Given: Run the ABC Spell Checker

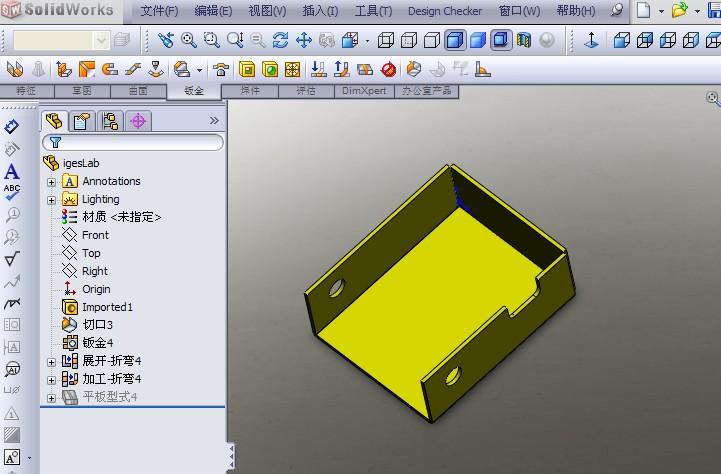Looking at the screenshot, I should (11, 192).
